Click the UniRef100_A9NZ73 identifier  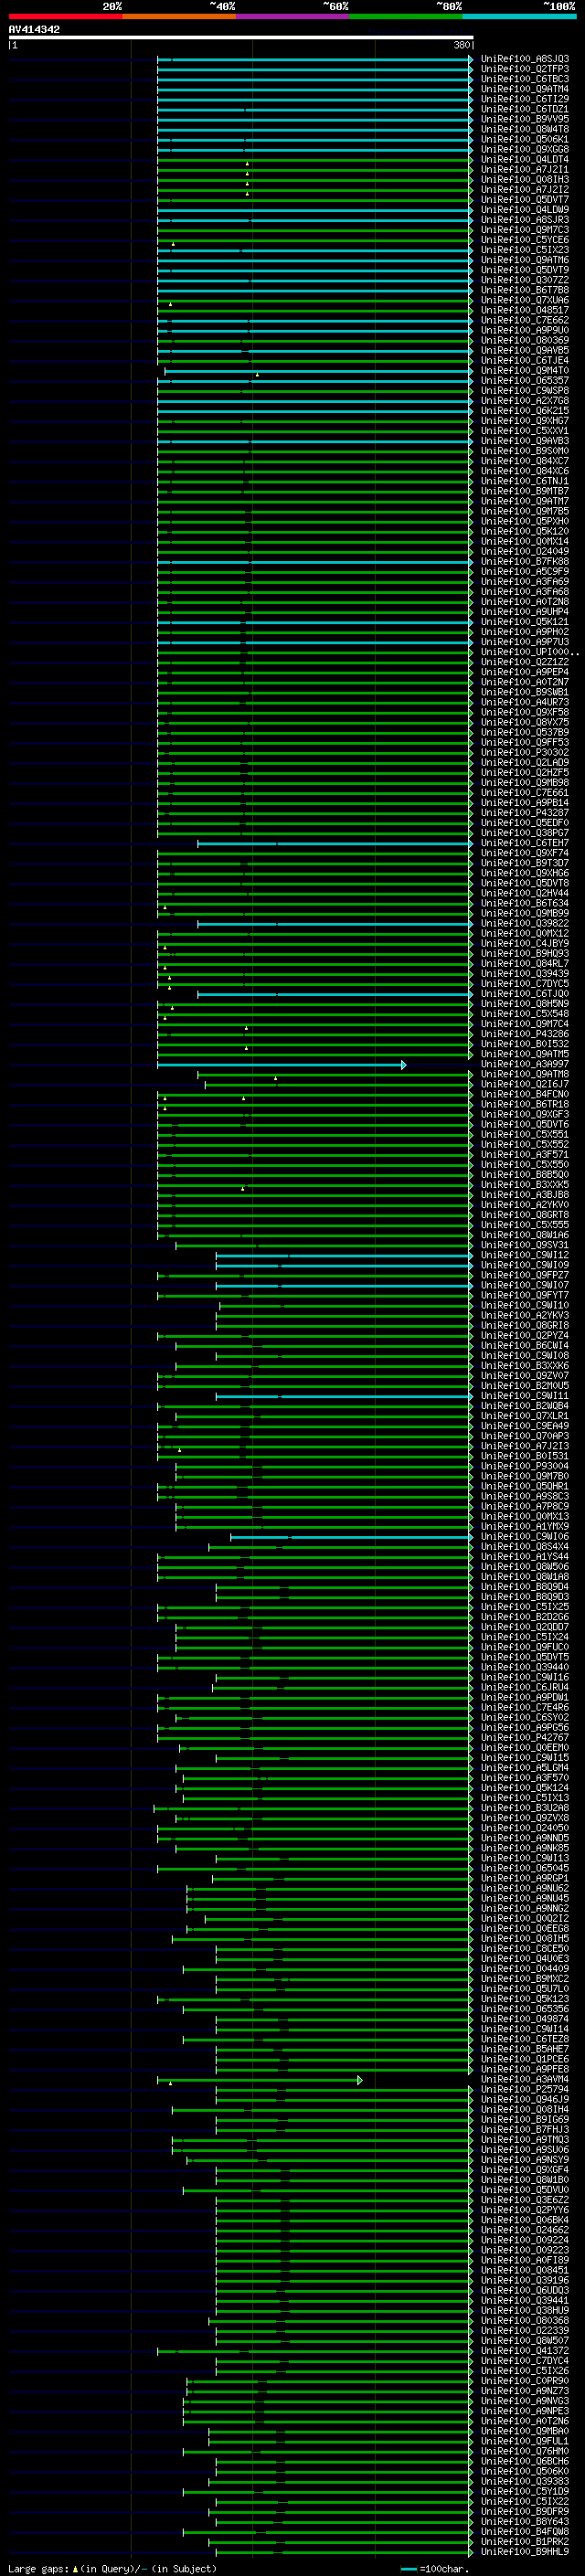[525, 2391]
